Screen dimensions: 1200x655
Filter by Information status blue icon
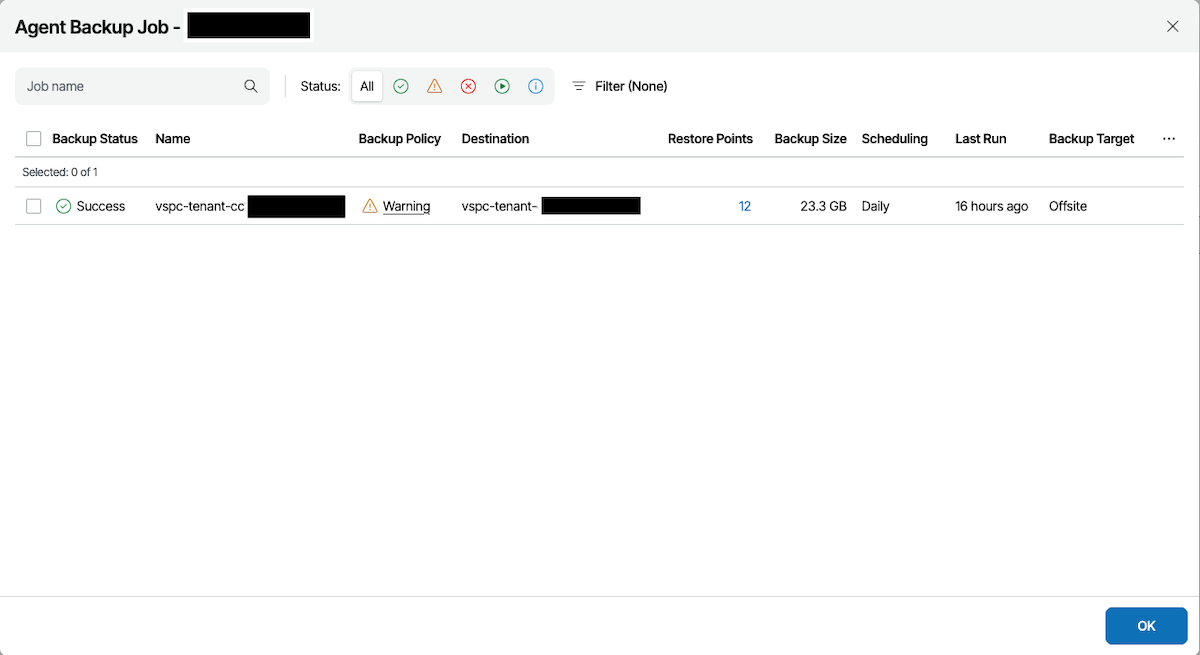coord(535,87)
